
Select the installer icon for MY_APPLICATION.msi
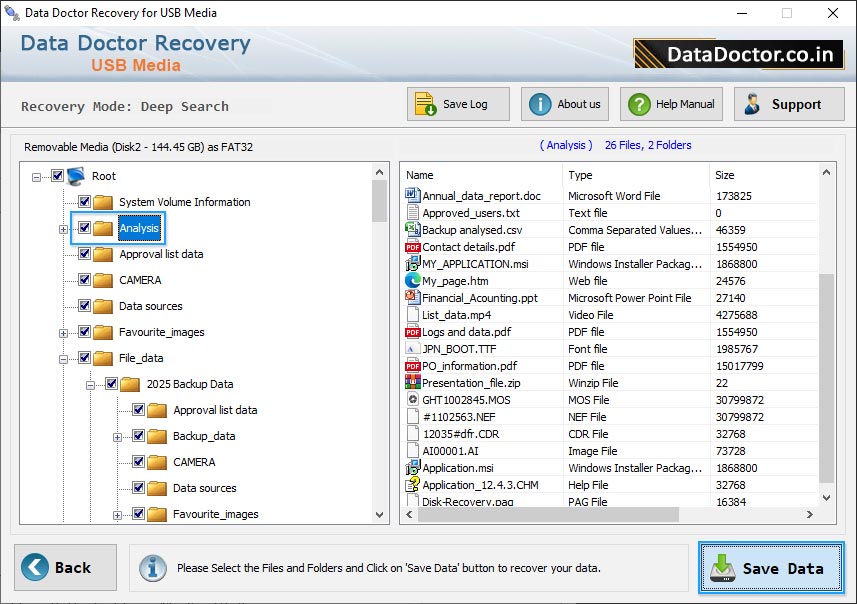tap(411, 264)
